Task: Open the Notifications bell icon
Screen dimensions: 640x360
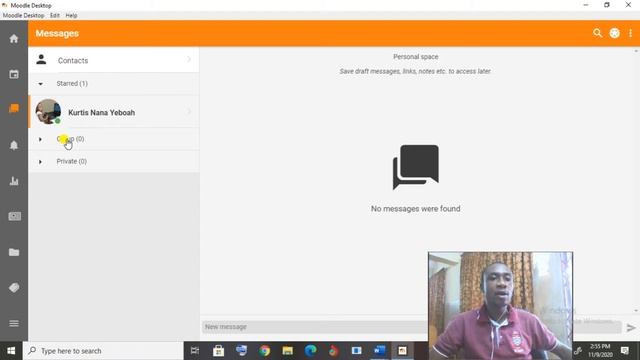Action: [14, 145]
